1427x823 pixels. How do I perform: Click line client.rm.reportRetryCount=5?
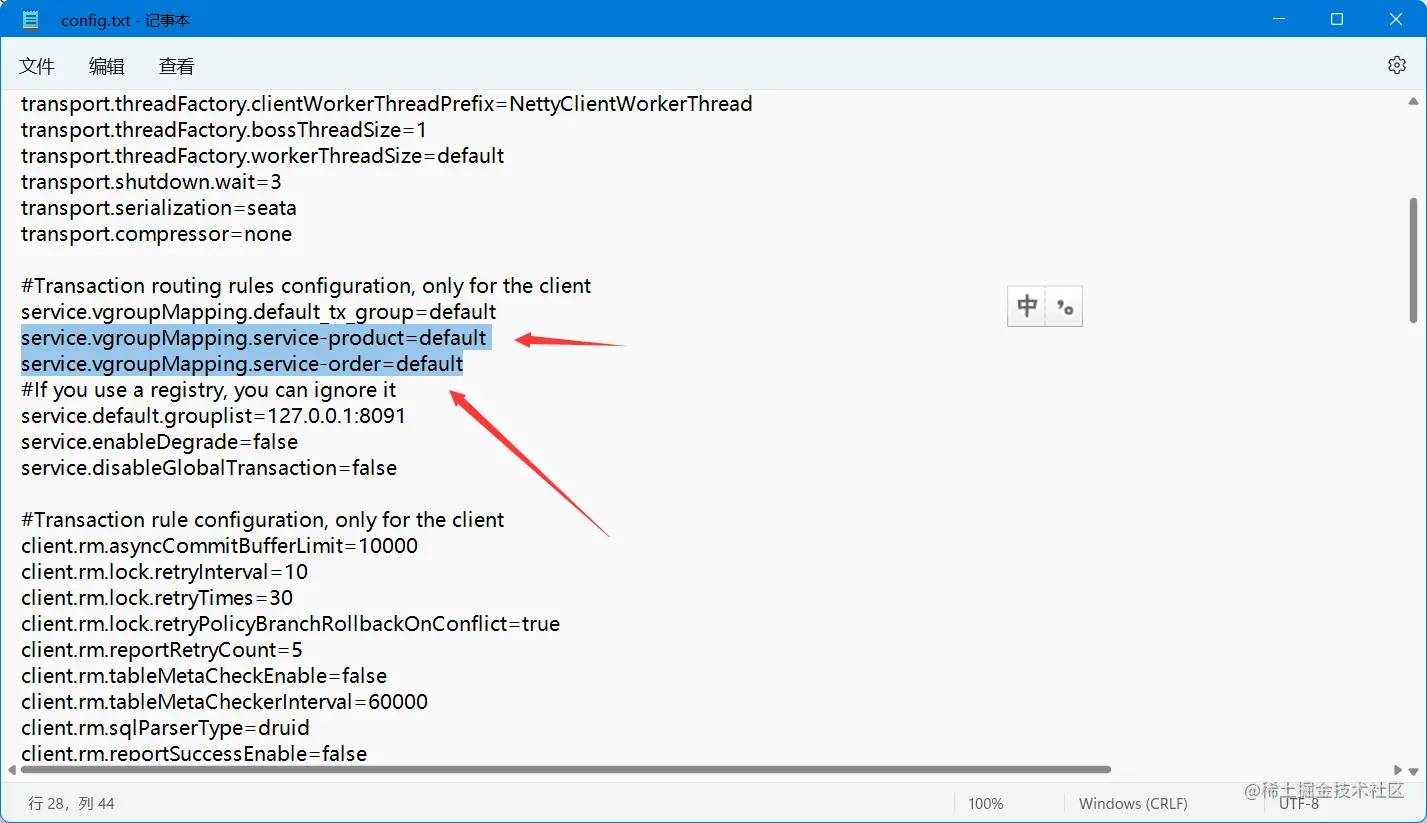pos(162,650)
